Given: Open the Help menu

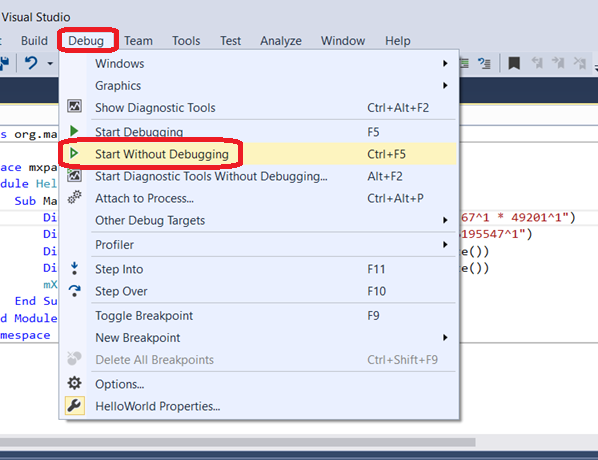Looking at the screenshot, I should pos(398,40).
